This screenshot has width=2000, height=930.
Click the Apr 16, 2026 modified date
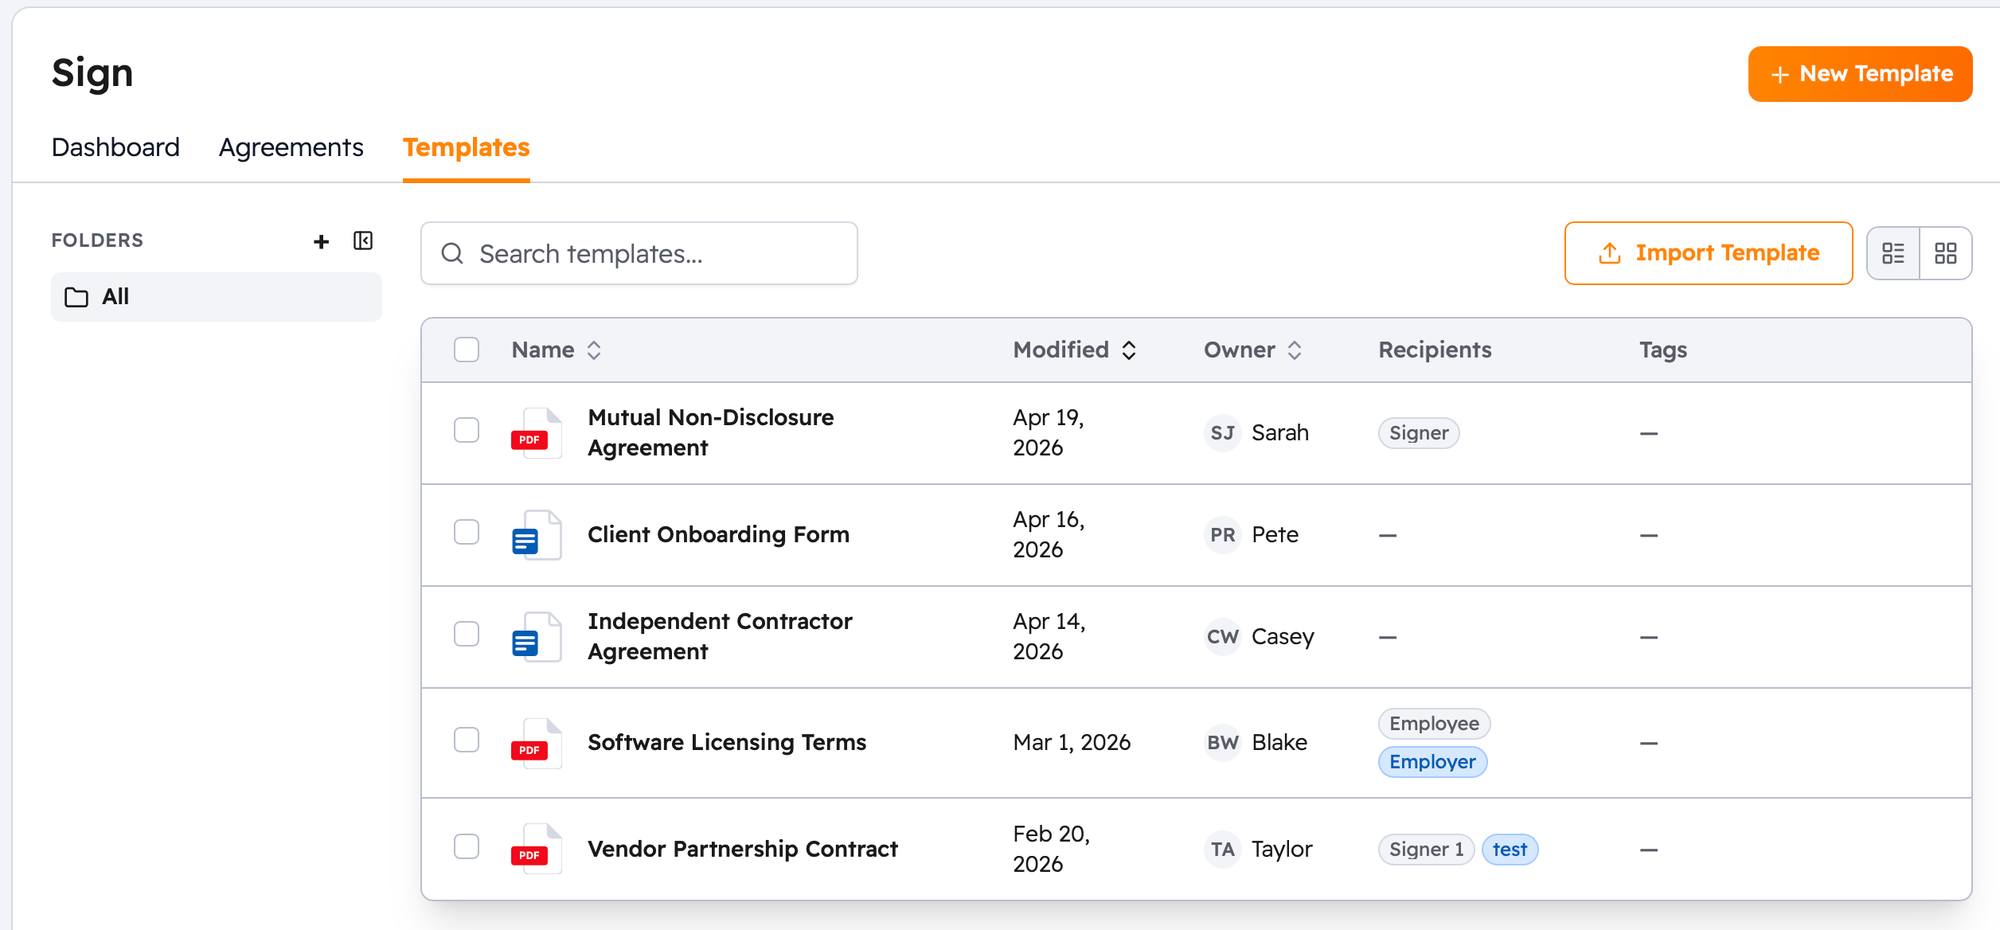tap(1048, 535)
